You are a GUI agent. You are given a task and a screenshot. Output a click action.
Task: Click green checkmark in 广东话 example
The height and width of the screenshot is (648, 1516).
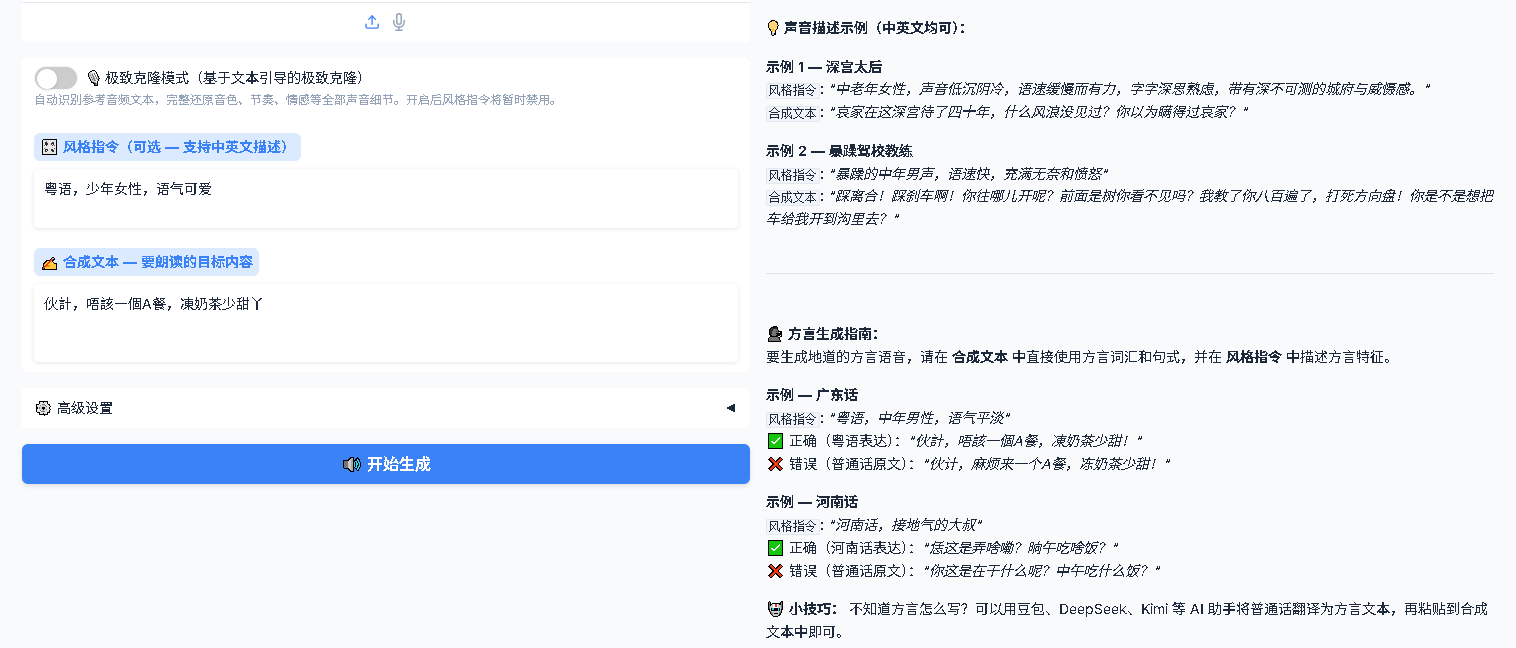coord(775,441)
